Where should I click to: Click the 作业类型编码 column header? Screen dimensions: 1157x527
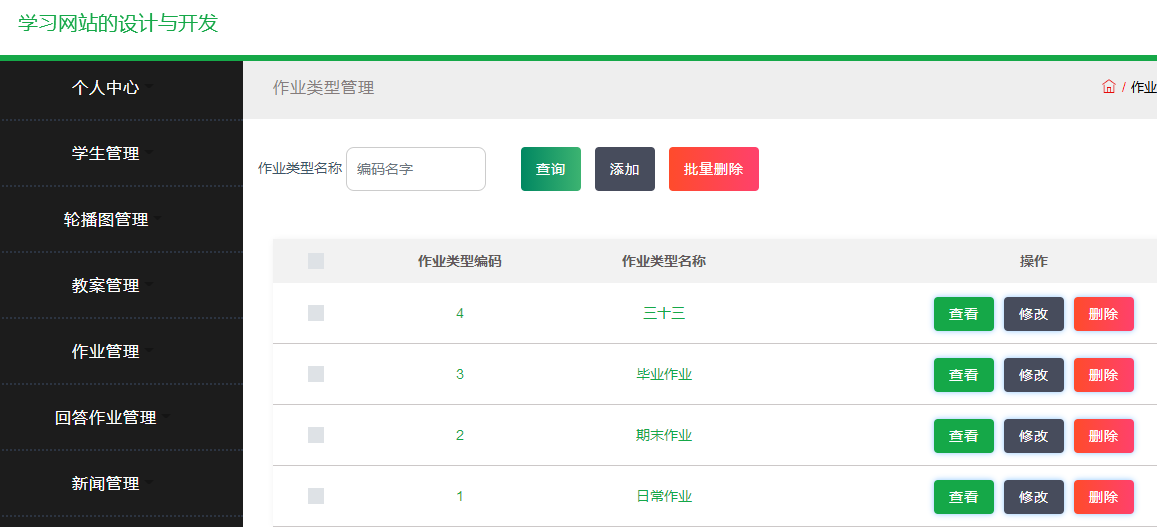(x=460, y=261)
